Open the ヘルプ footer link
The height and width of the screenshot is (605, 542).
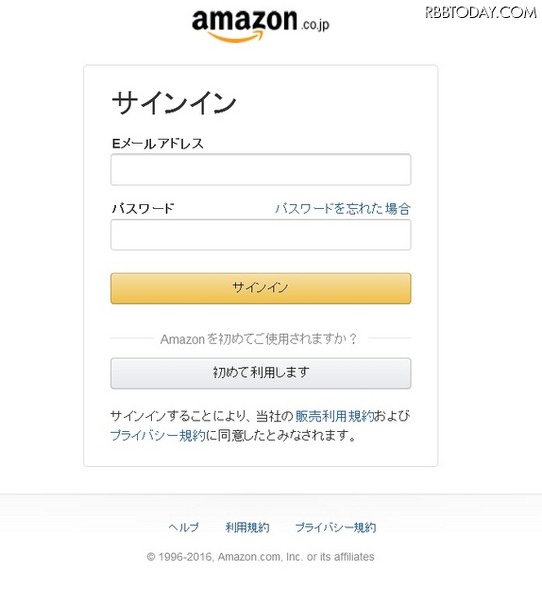(x=184, y=527)
